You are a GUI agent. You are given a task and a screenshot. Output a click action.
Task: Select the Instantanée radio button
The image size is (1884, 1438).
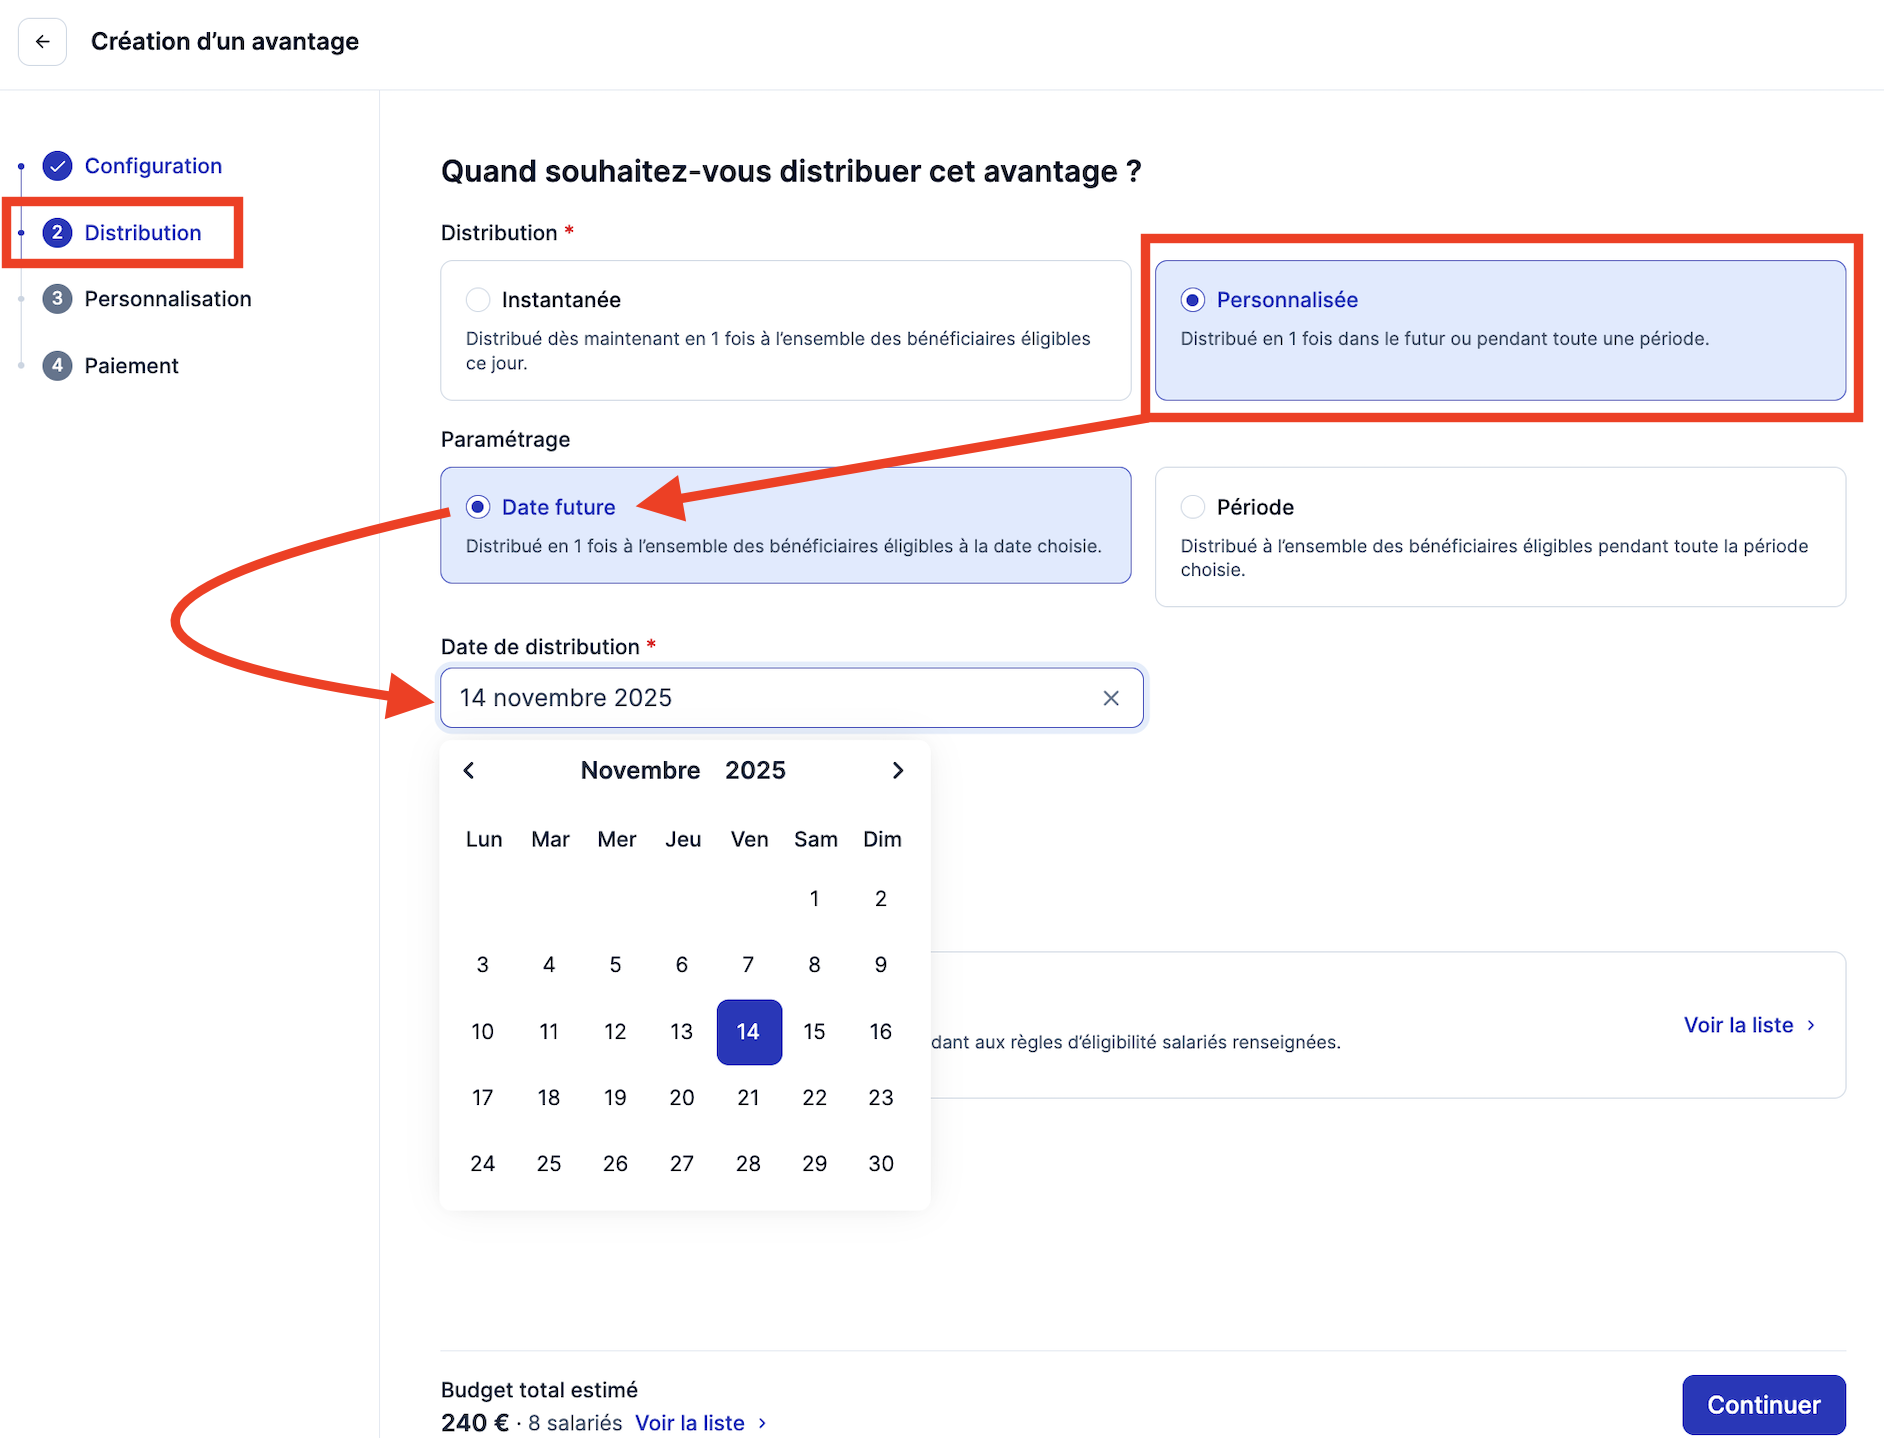coord(478,300)
